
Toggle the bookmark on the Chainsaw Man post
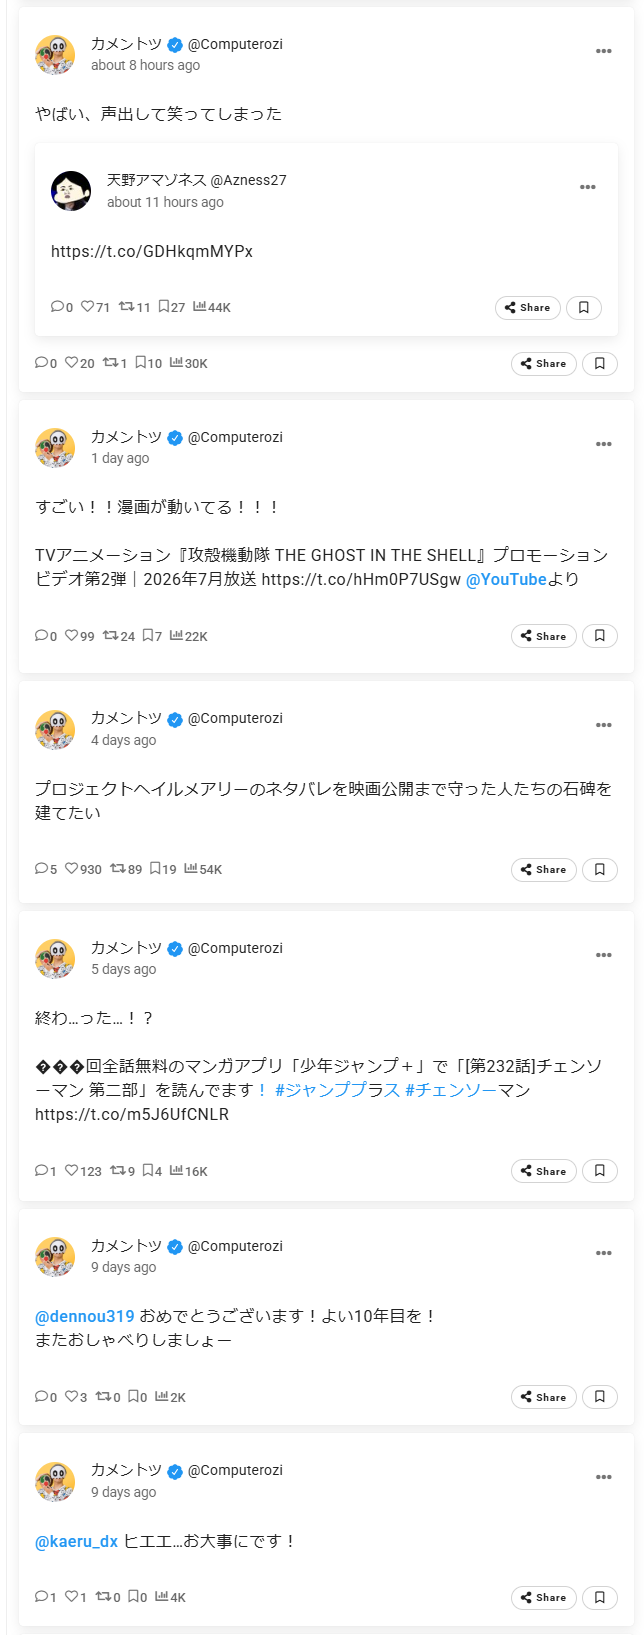coord(600,1171)
